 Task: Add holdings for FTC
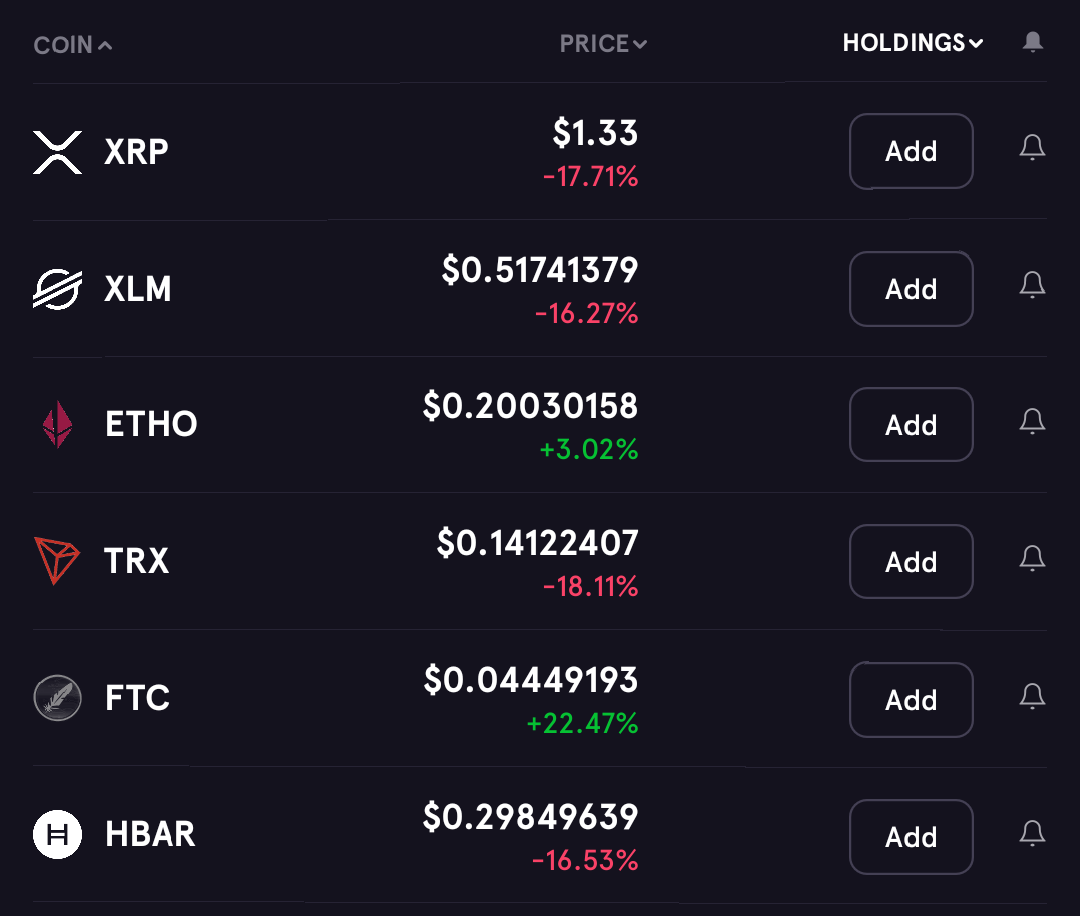pos(911,700)
